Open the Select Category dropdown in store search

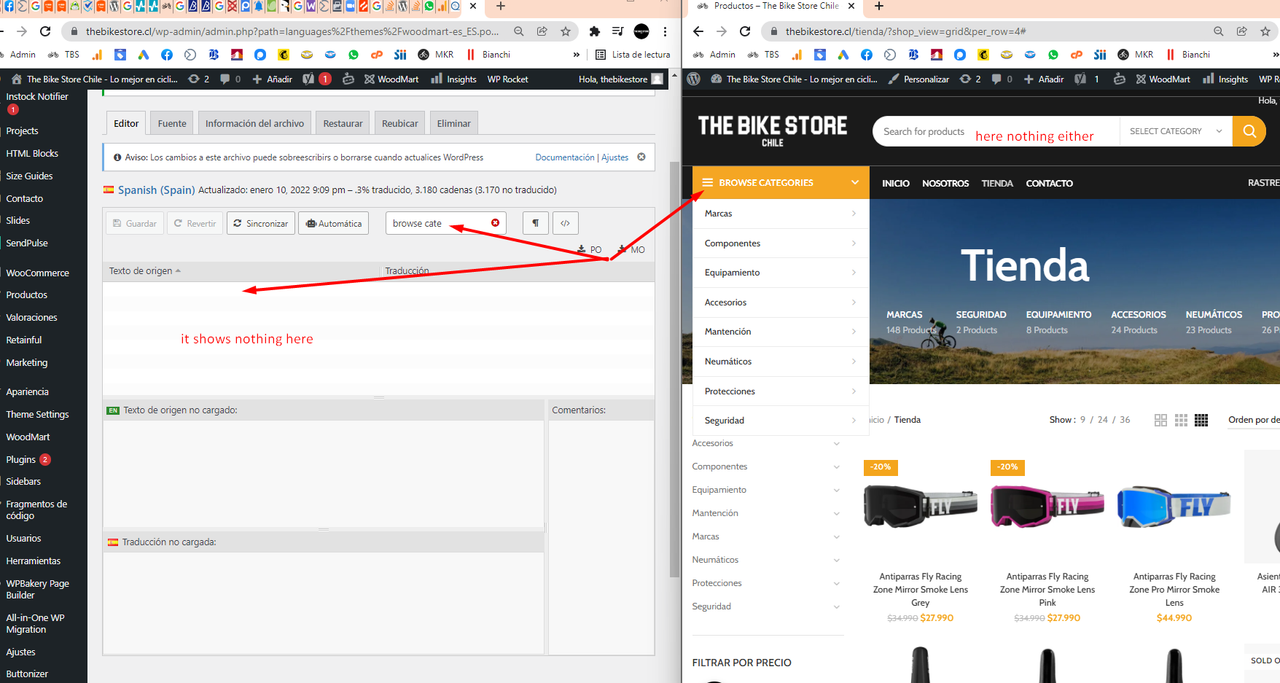click(1176, 131)
